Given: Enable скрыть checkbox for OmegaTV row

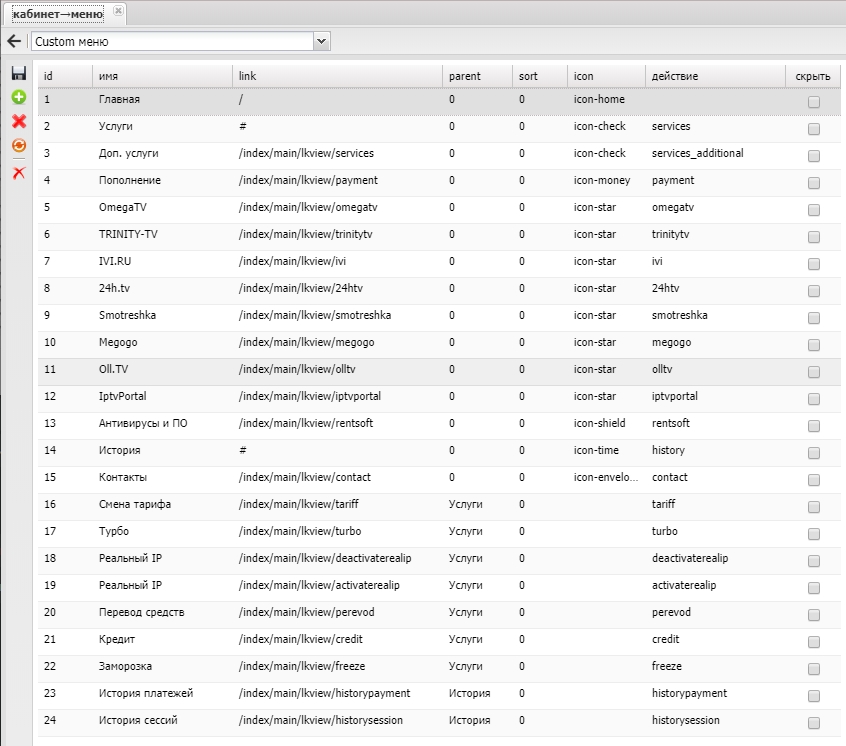Looking at the screenshot, I should pyautogui.click(x=814, y=209).
